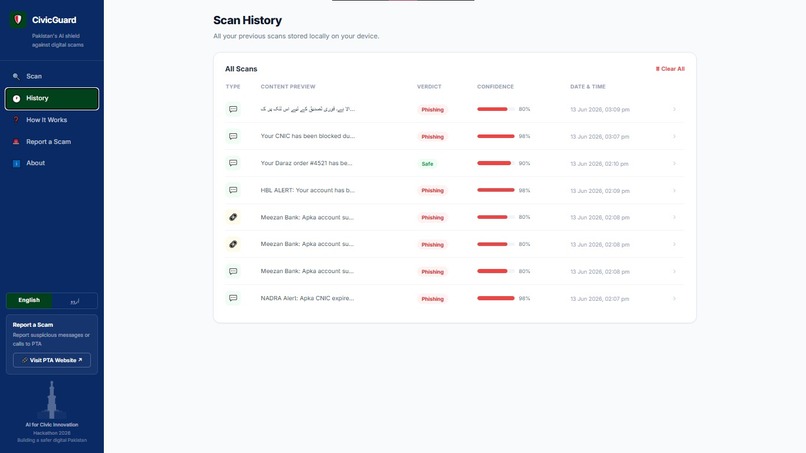Open the About page

point(51,163)
